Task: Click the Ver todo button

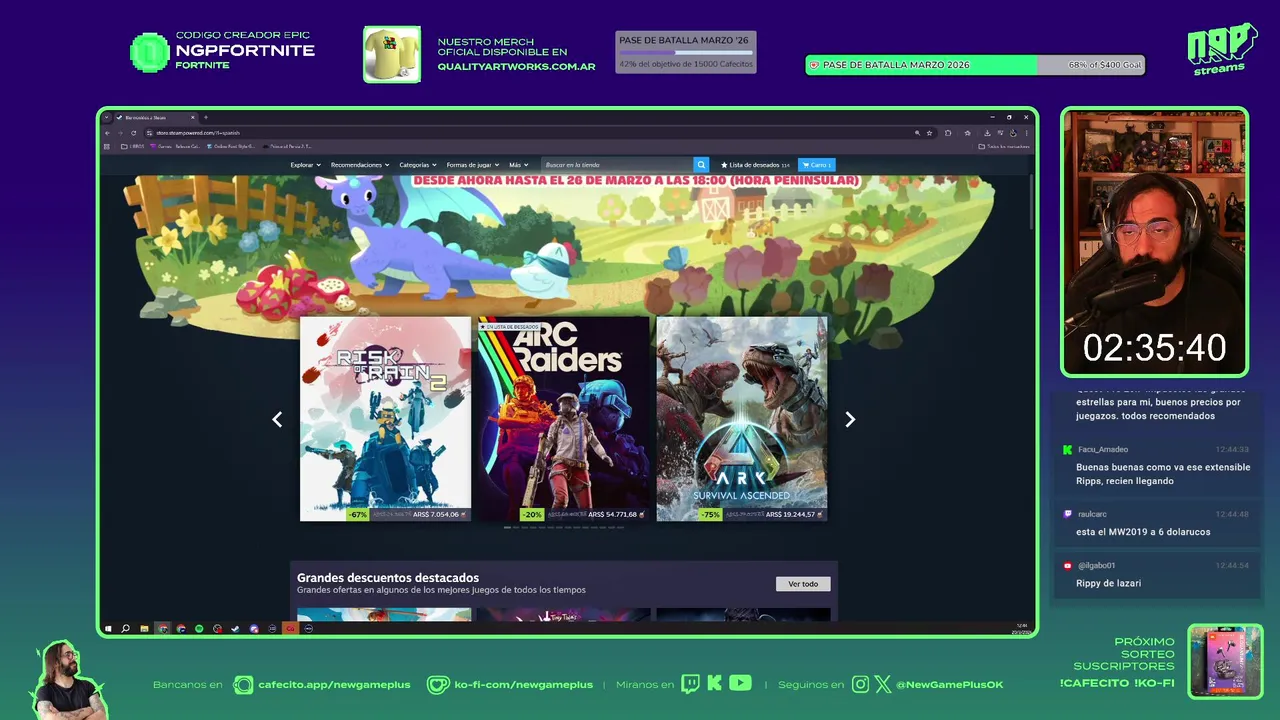Action: (803, 584)
